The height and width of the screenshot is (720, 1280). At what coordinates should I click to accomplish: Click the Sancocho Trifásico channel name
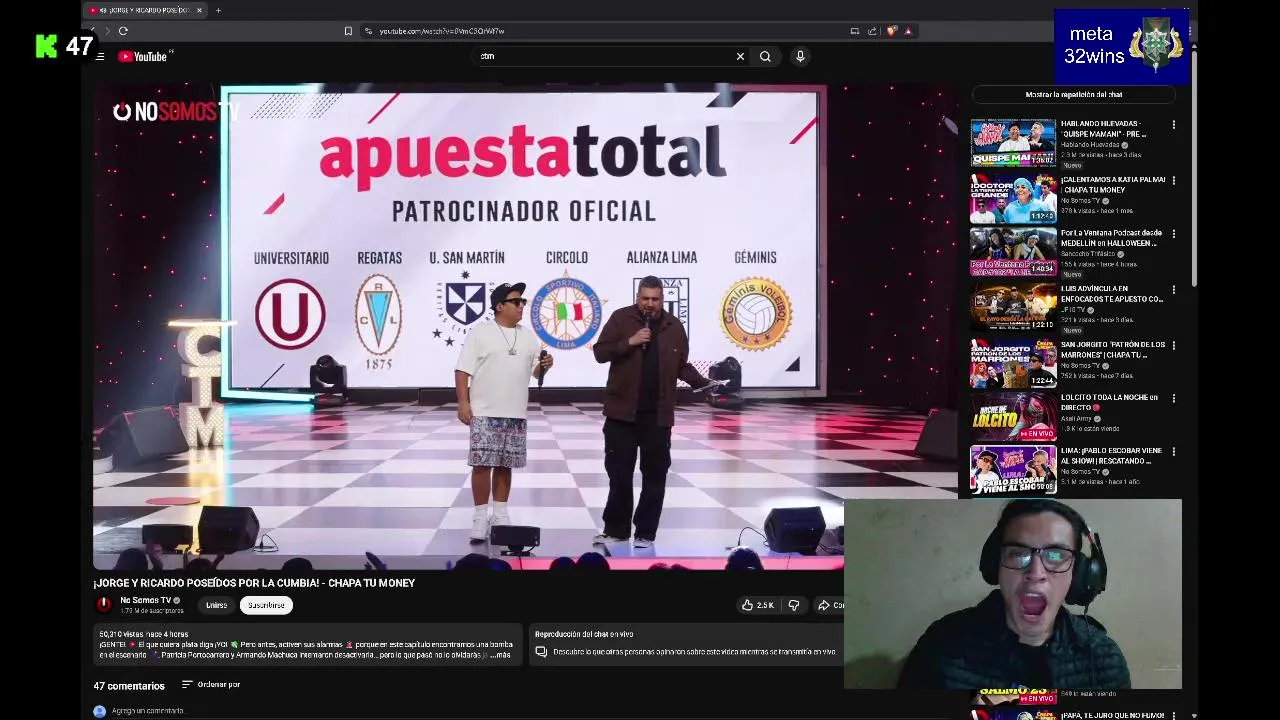1089,254
